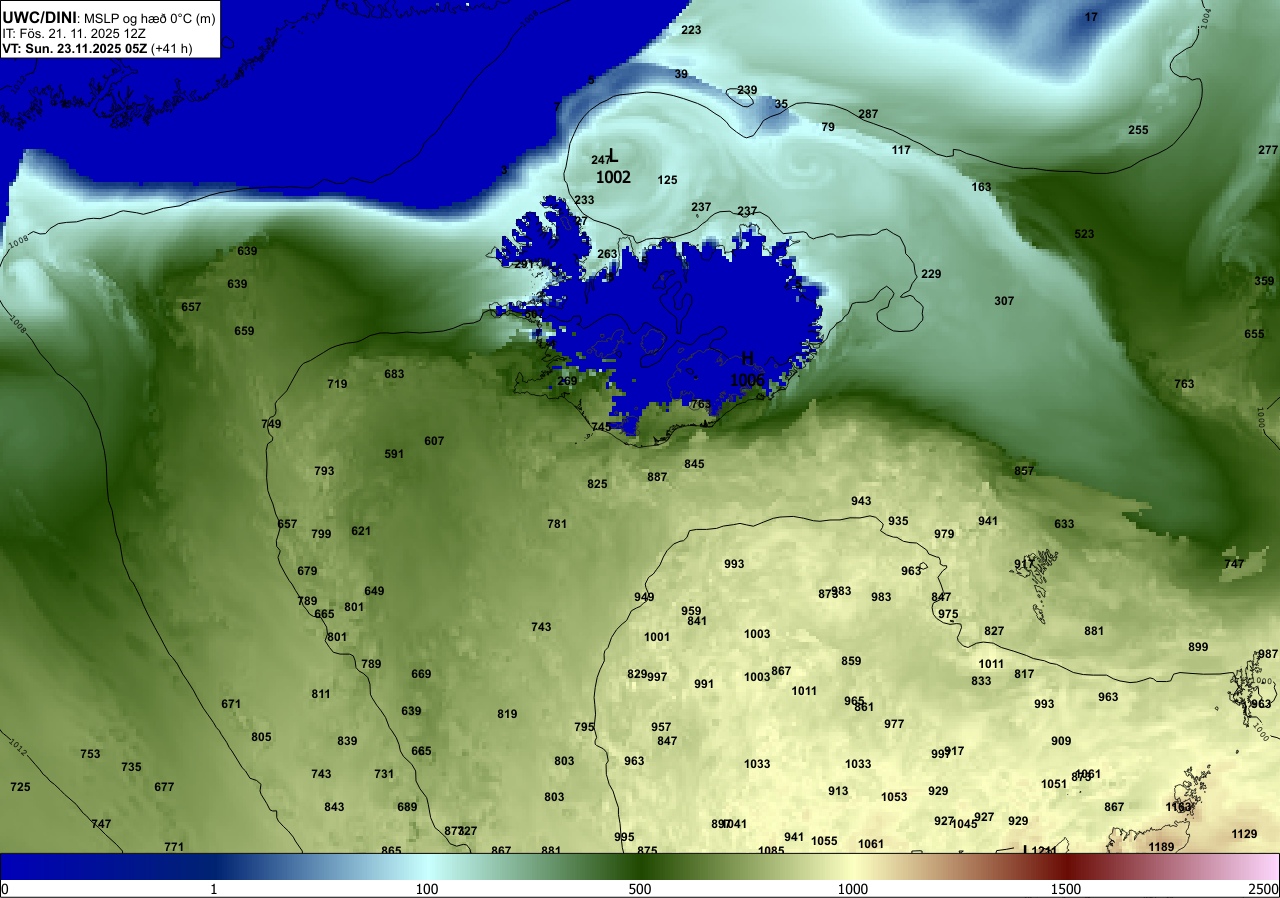Click the 2500 label on the color scale
The width and height of the screenshot is (1280, 898).
coord(1264,888)
